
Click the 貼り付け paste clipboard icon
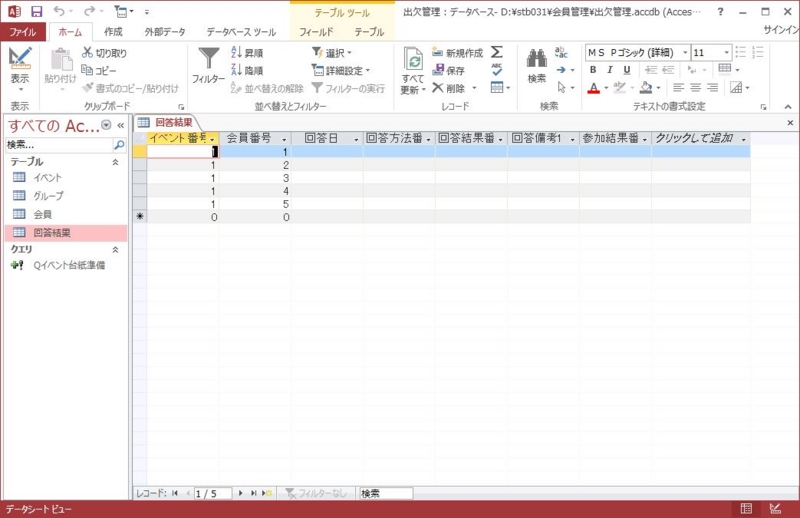pos(61,60)
